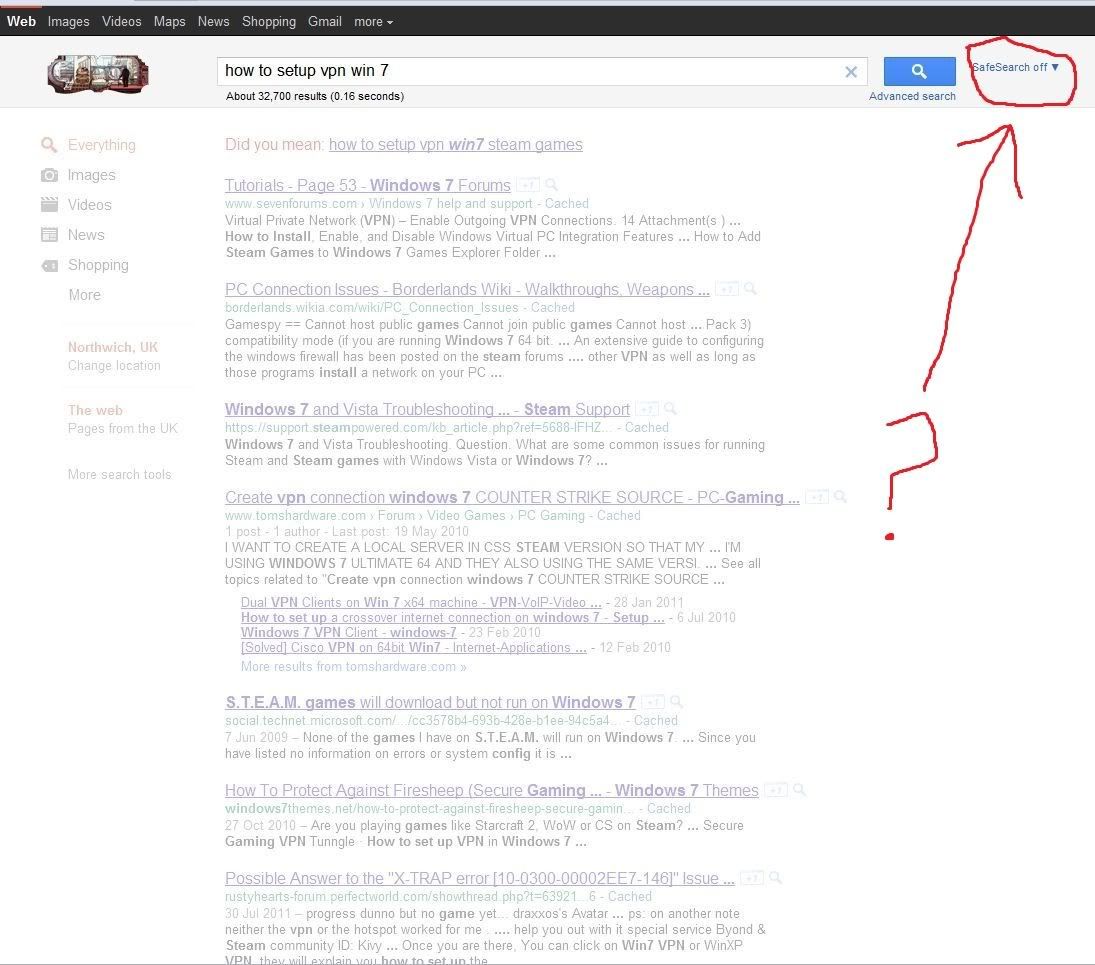This screenshot has height=965, width=1095.
Task: Click +1 beside the COUNTER STRIKE SOURCE result
Action: coord(817,497)
